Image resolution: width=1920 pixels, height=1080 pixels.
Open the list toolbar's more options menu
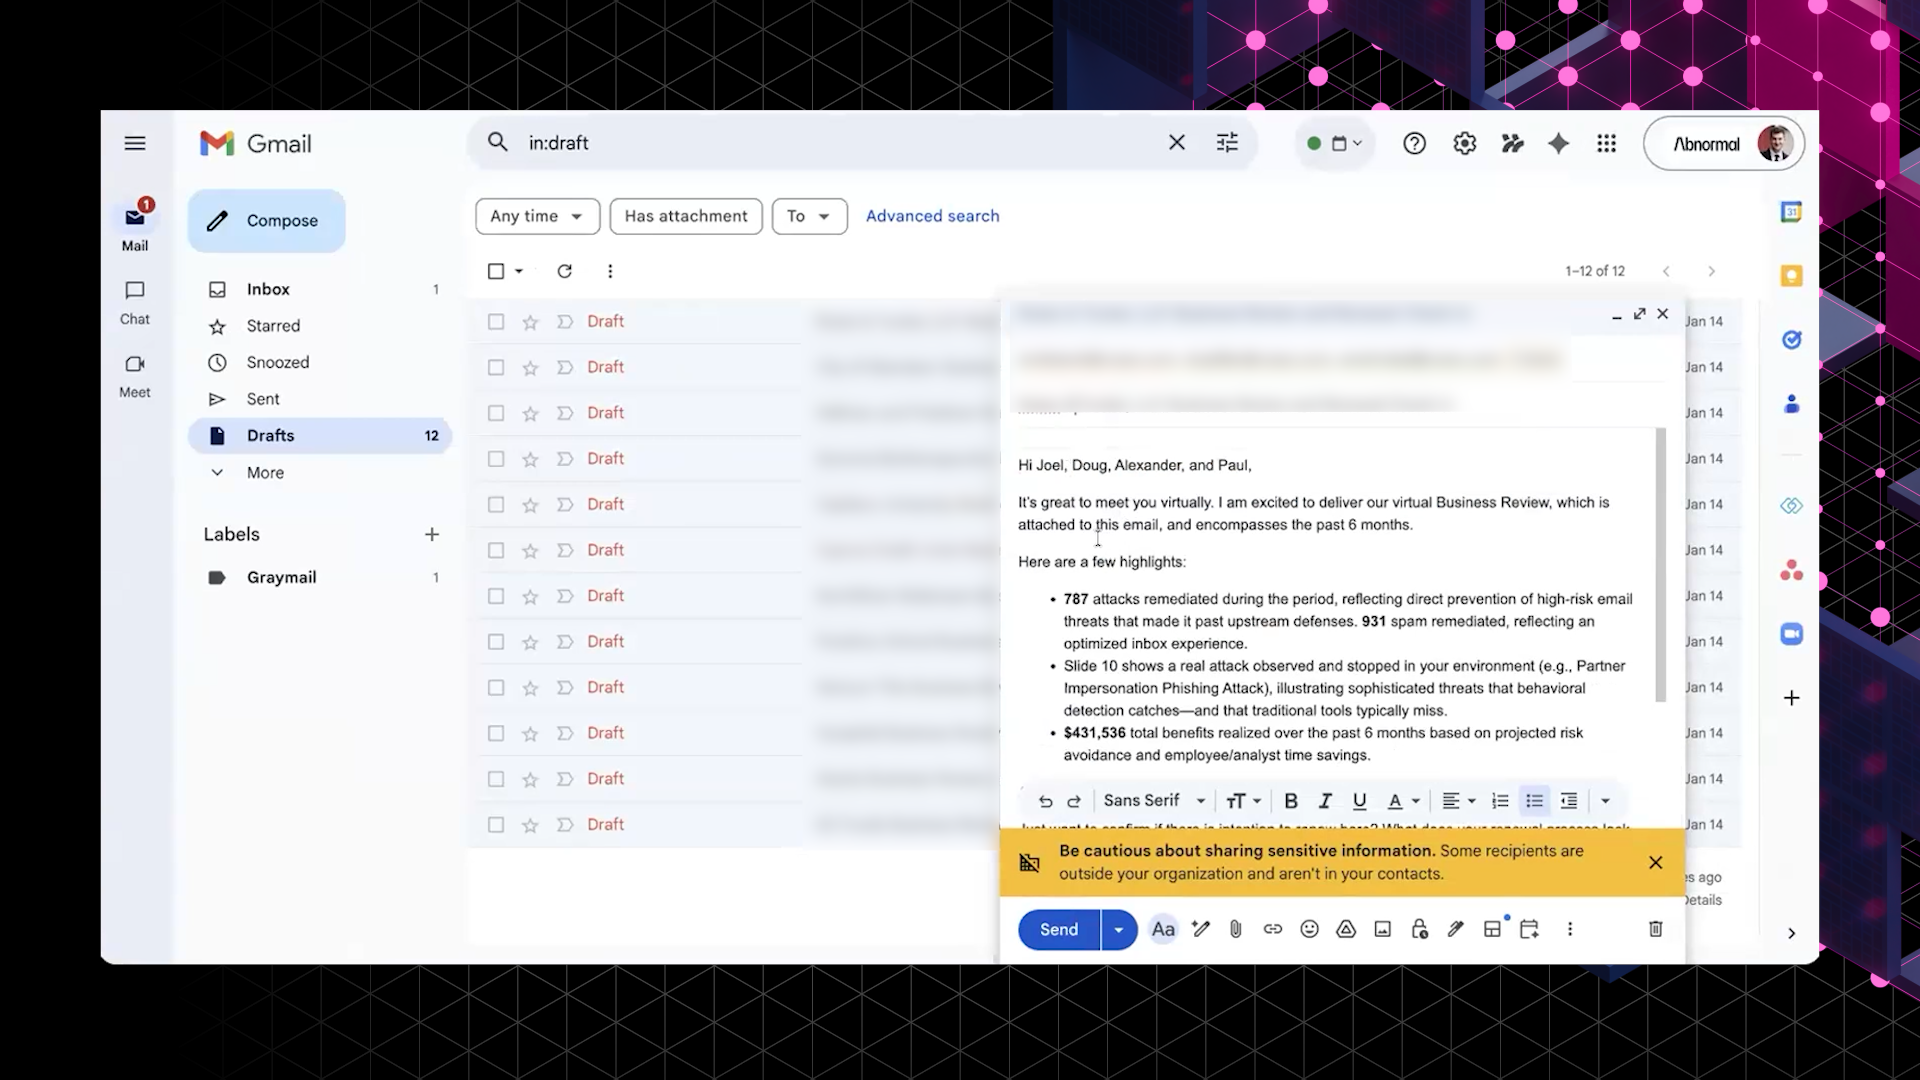[610, 271]
